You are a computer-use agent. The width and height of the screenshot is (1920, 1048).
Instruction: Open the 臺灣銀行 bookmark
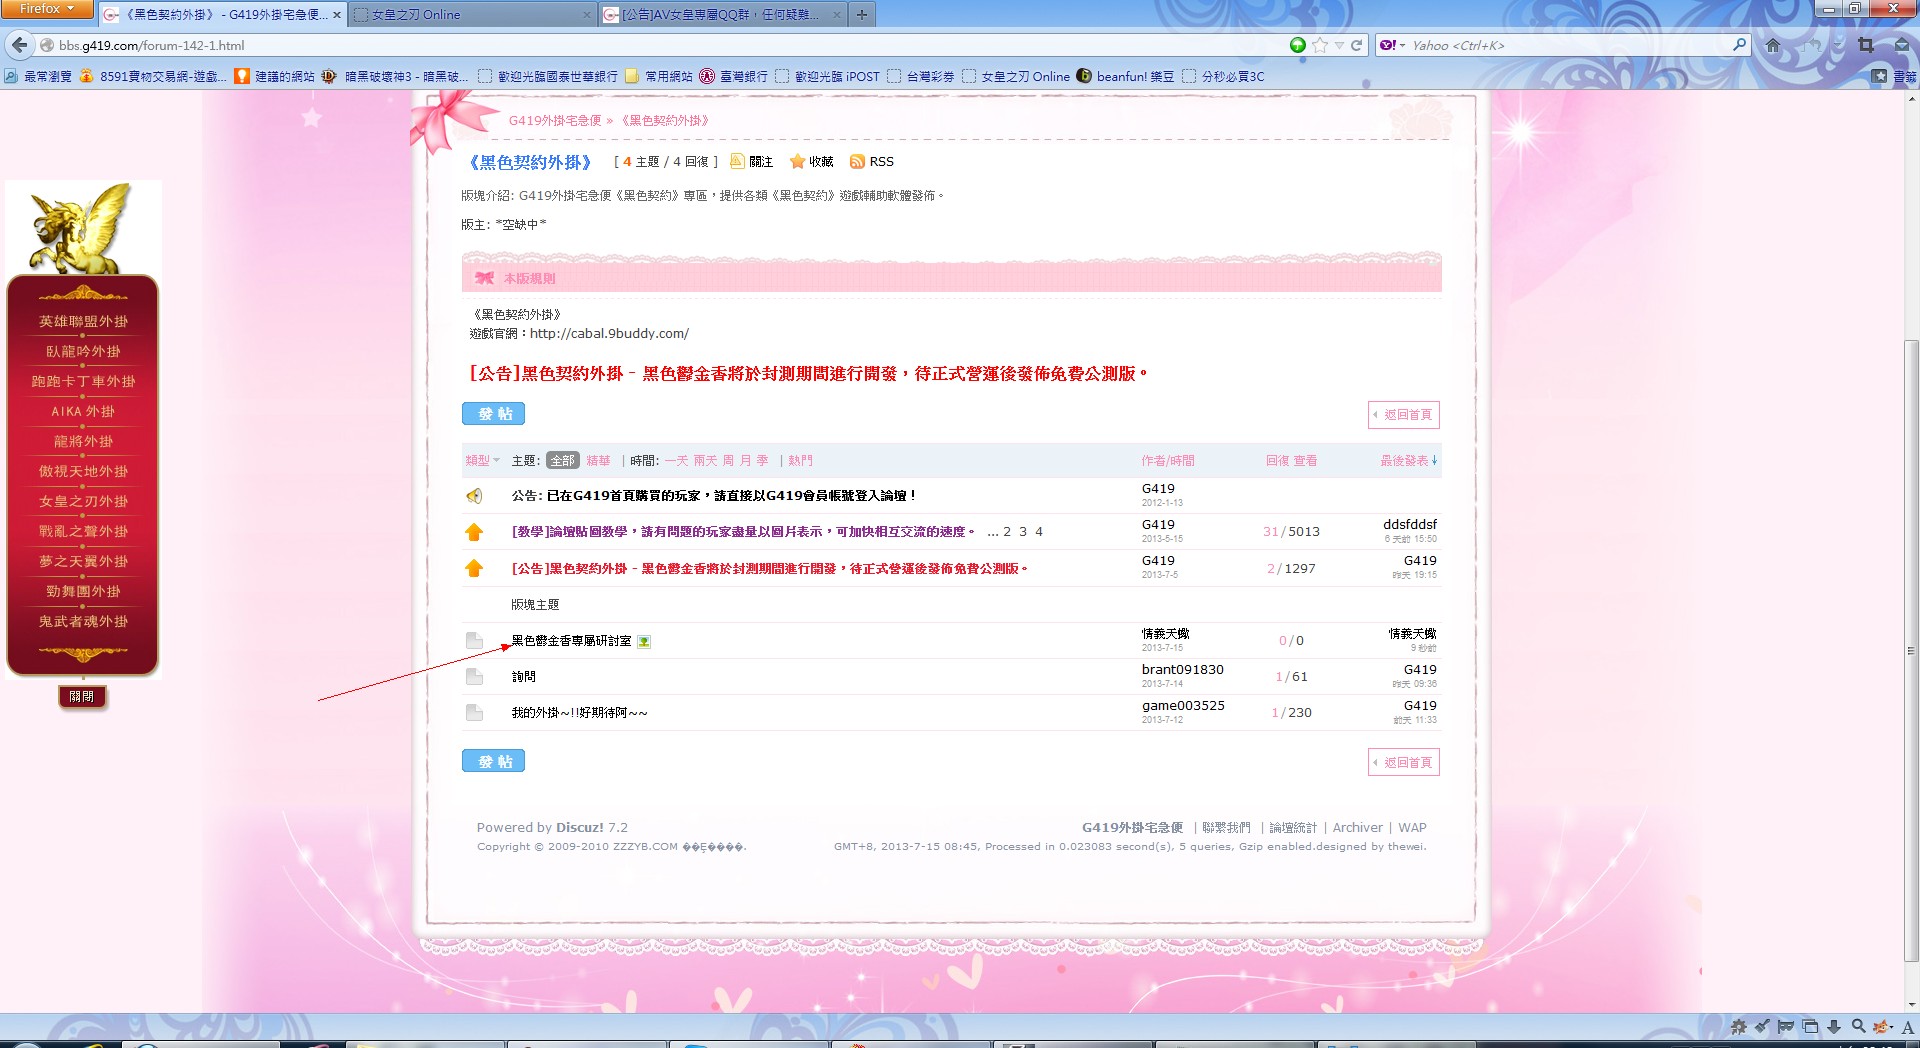coord(734,76)
